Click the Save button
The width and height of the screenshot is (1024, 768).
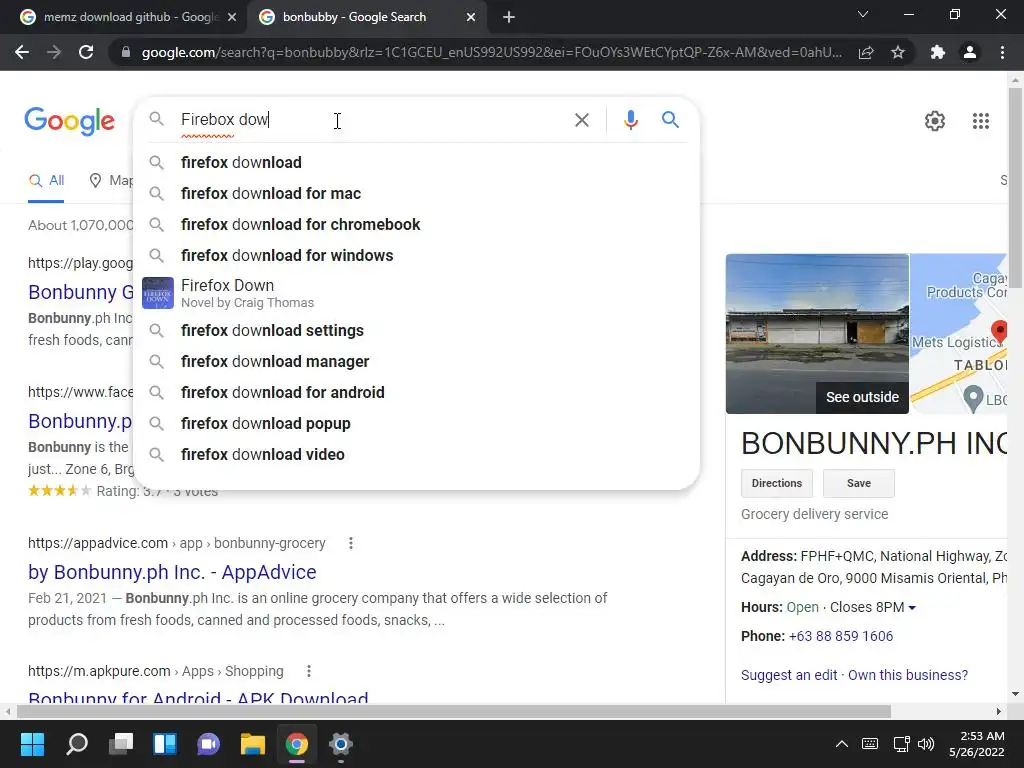(x=859, y=483)
